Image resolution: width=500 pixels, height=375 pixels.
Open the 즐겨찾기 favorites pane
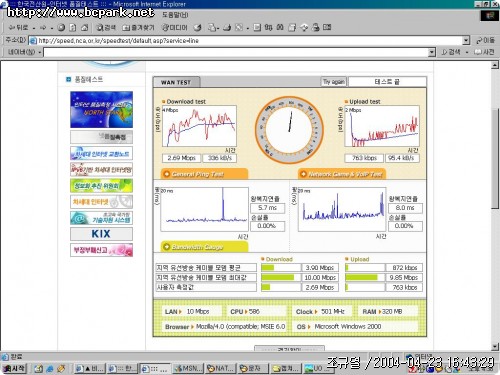pyautogui.click(x=138, y=28)
